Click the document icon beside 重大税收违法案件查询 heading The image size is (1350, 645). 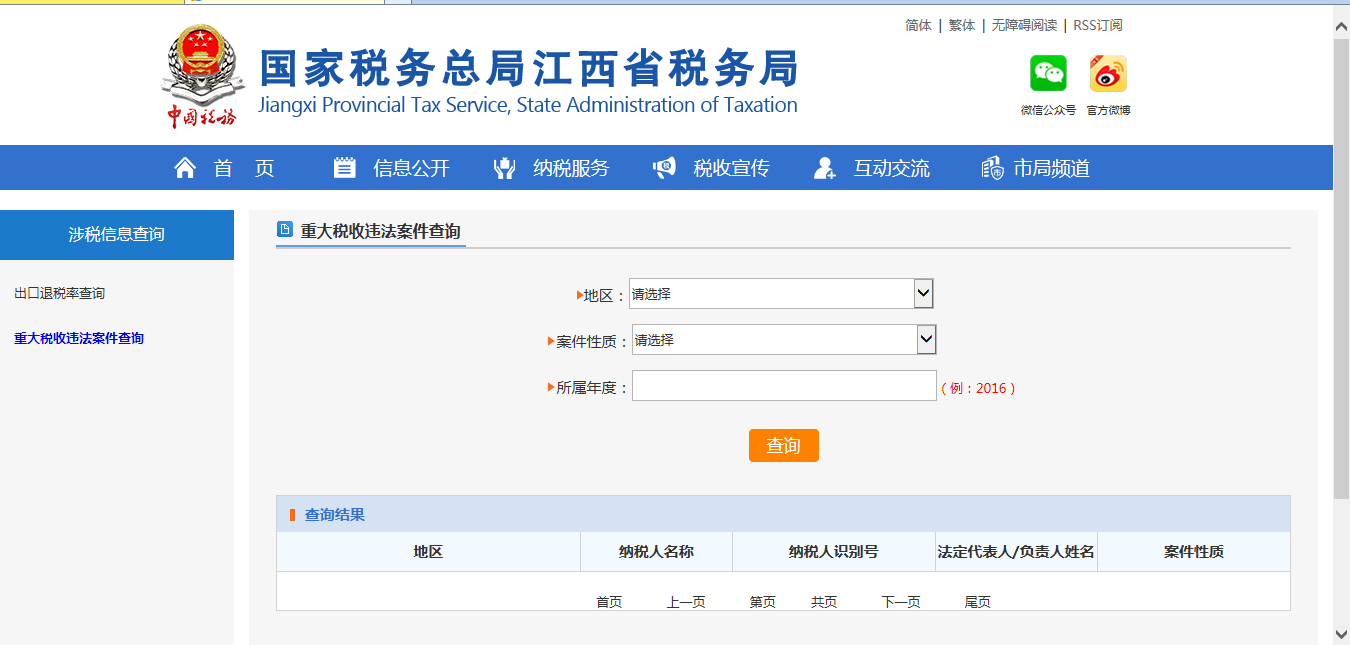pos(283,229)
